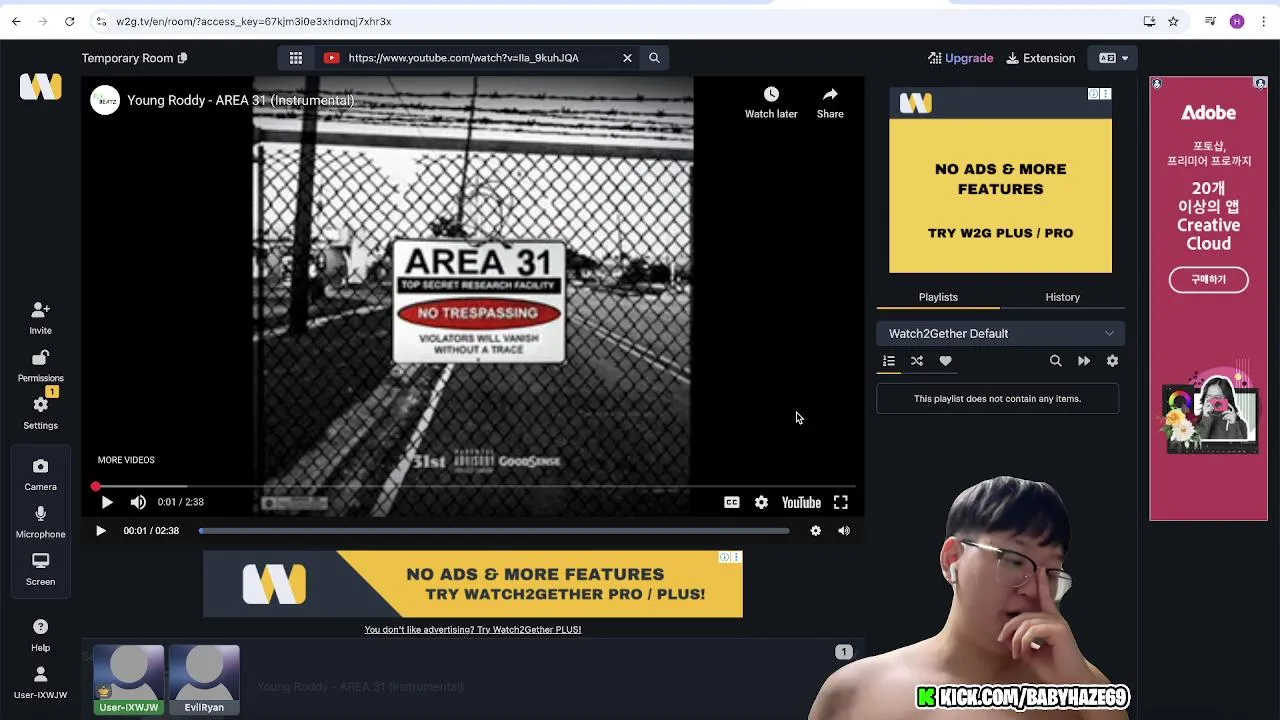Bookmark this page with the star
Image resolution: width=1280 pixels, height=720 pixels.
1173,21
